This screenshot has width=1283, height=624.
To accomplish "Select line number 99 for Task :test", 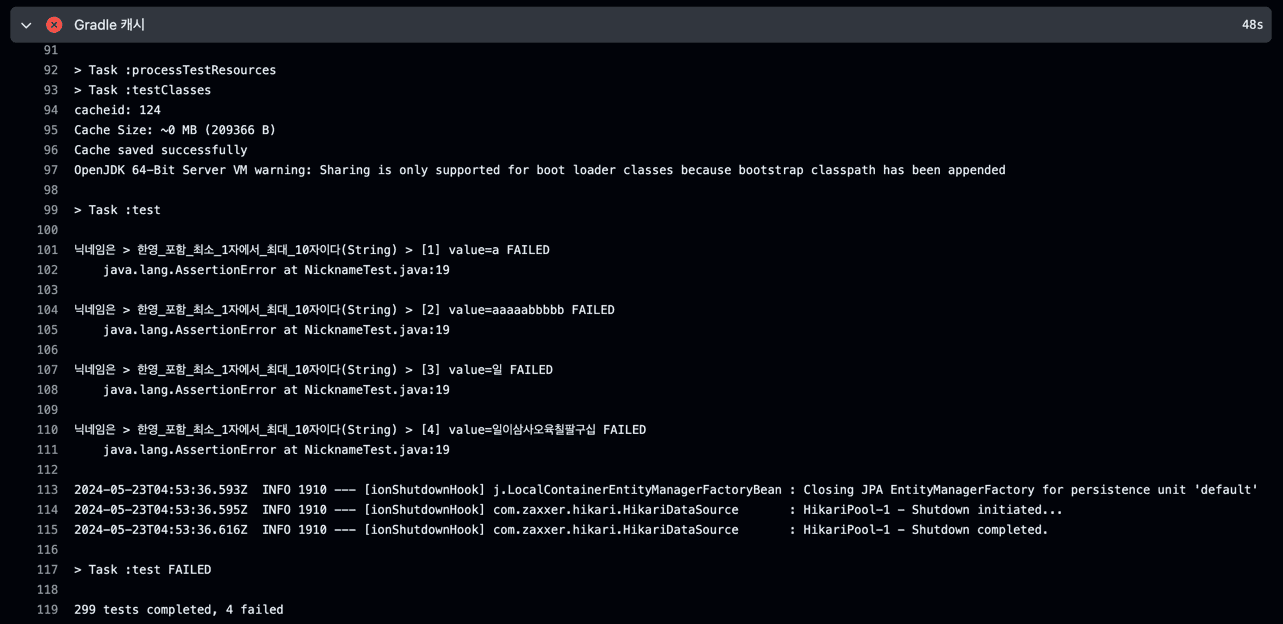I will tap(50, 210).
